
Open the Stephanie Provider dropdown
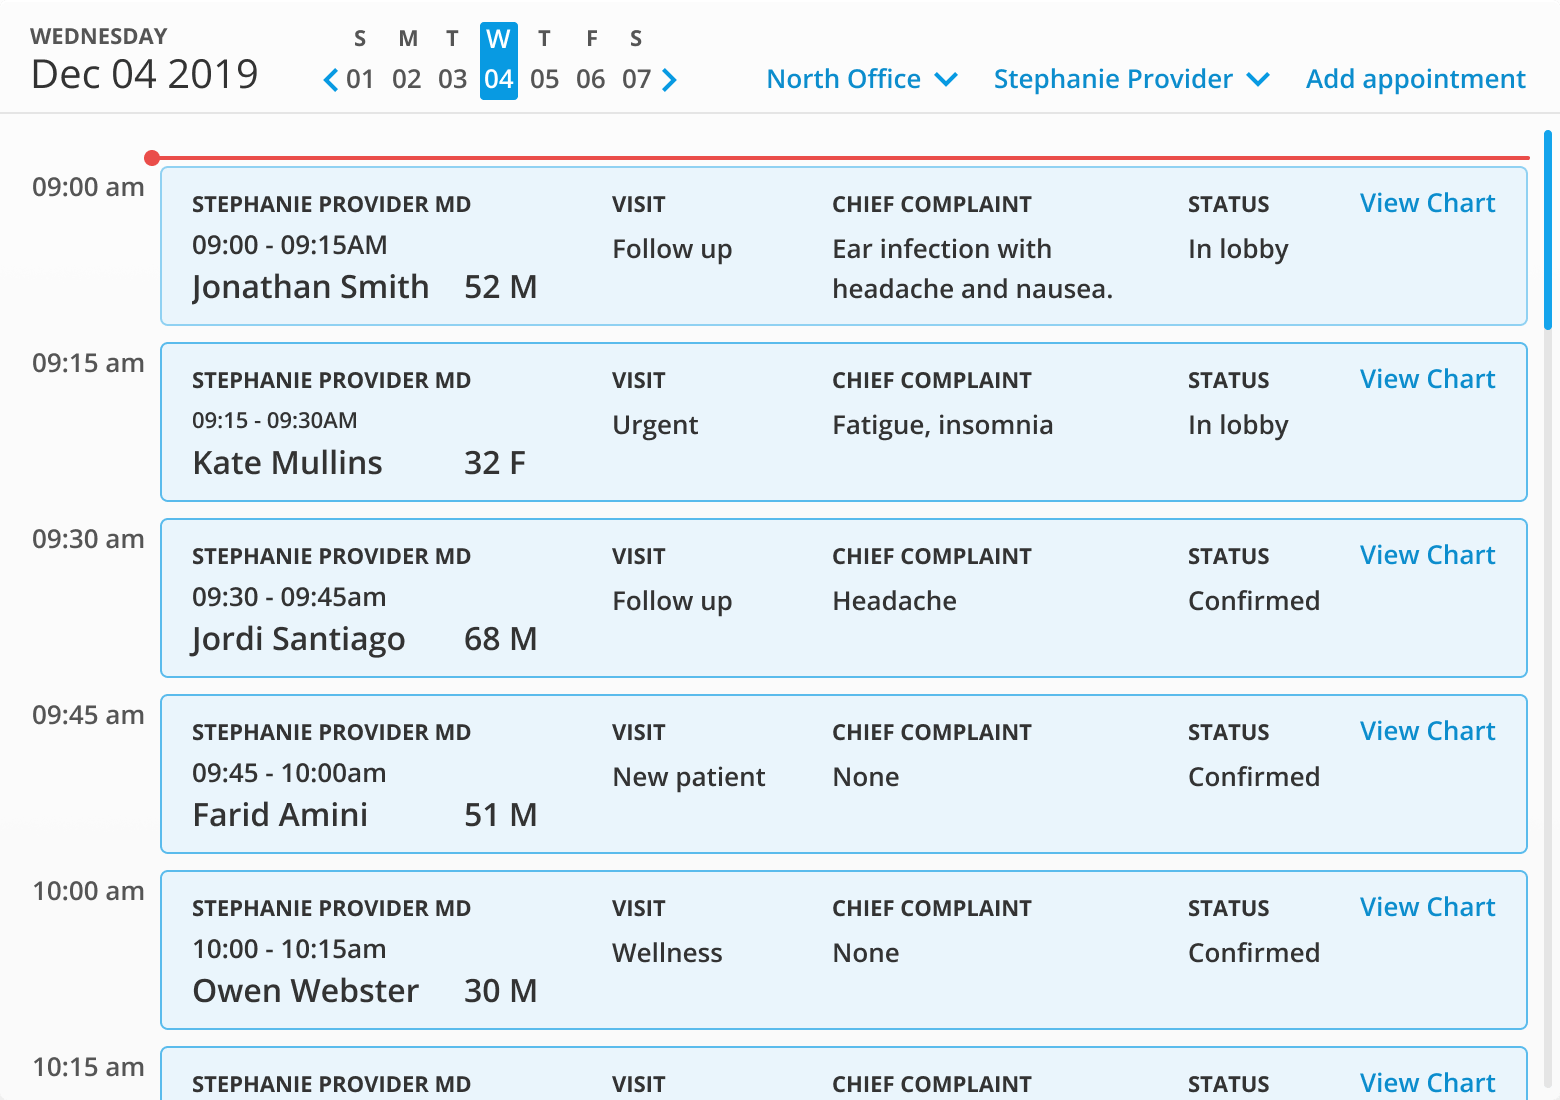(x=1131, y=79)
